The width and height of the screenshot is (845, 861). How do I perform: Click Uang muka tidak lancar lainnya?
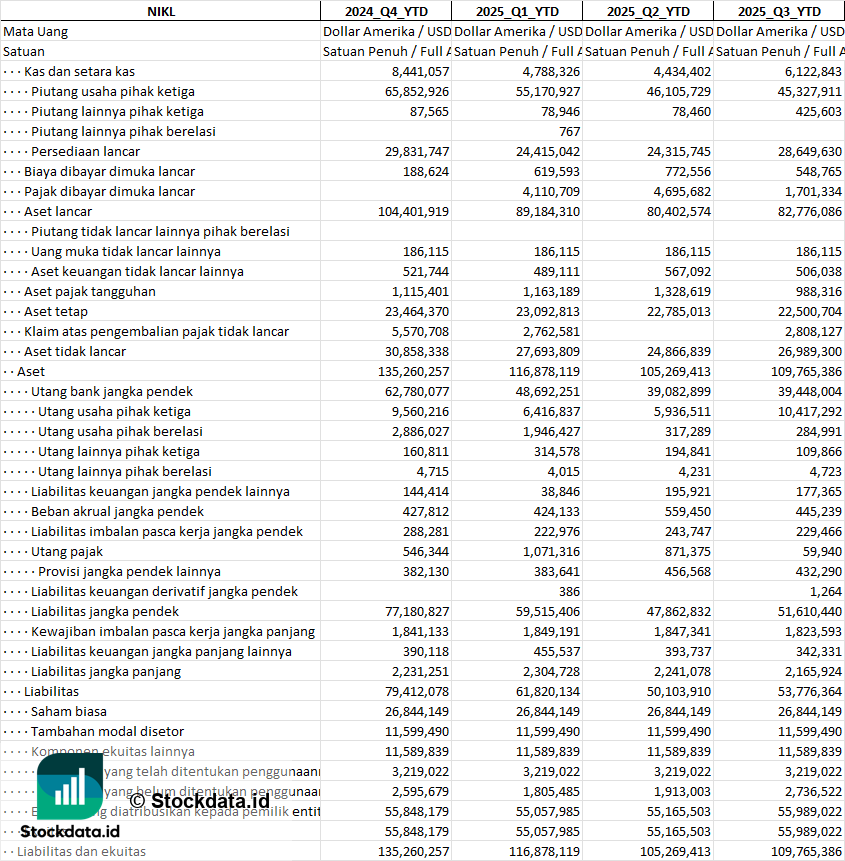[126, 251]
